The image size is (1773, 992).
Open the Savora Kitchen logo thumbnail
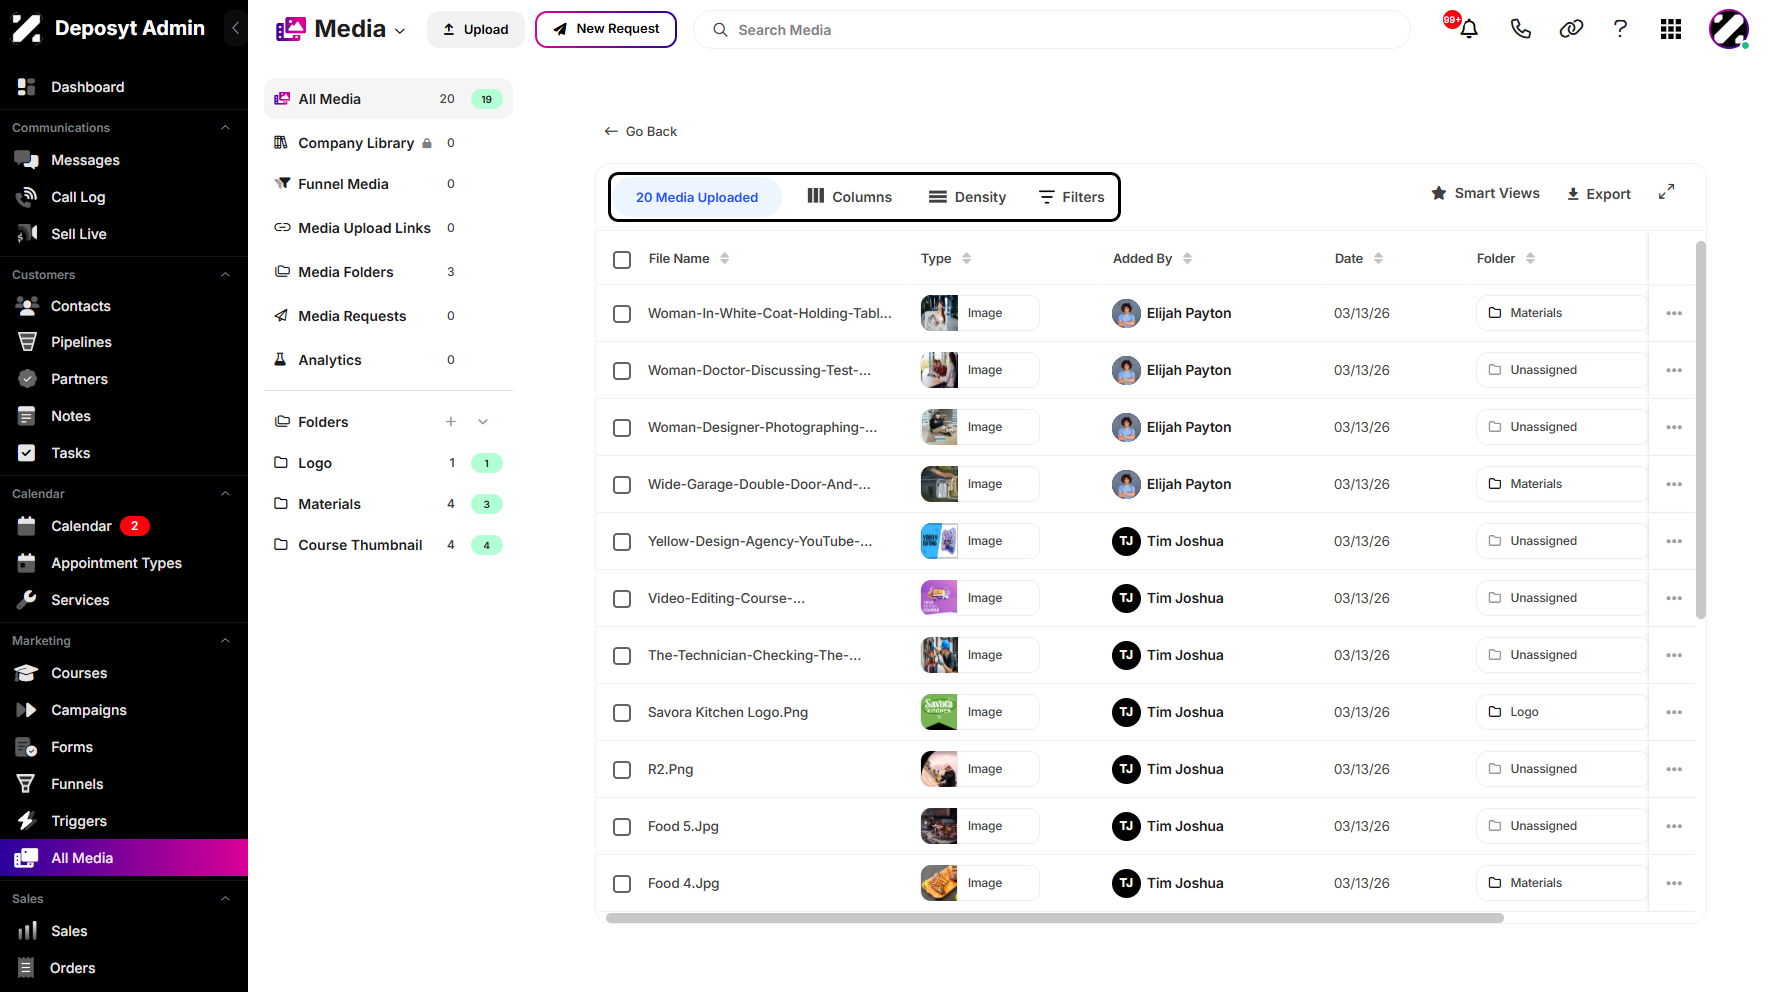939,712
